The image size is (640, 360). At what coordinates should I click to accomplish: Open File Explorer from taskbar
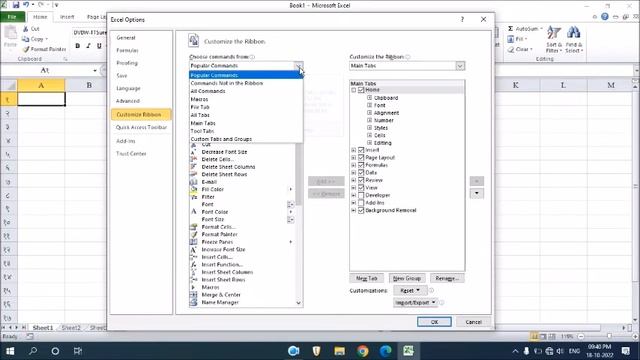click(x=339, y=351)
